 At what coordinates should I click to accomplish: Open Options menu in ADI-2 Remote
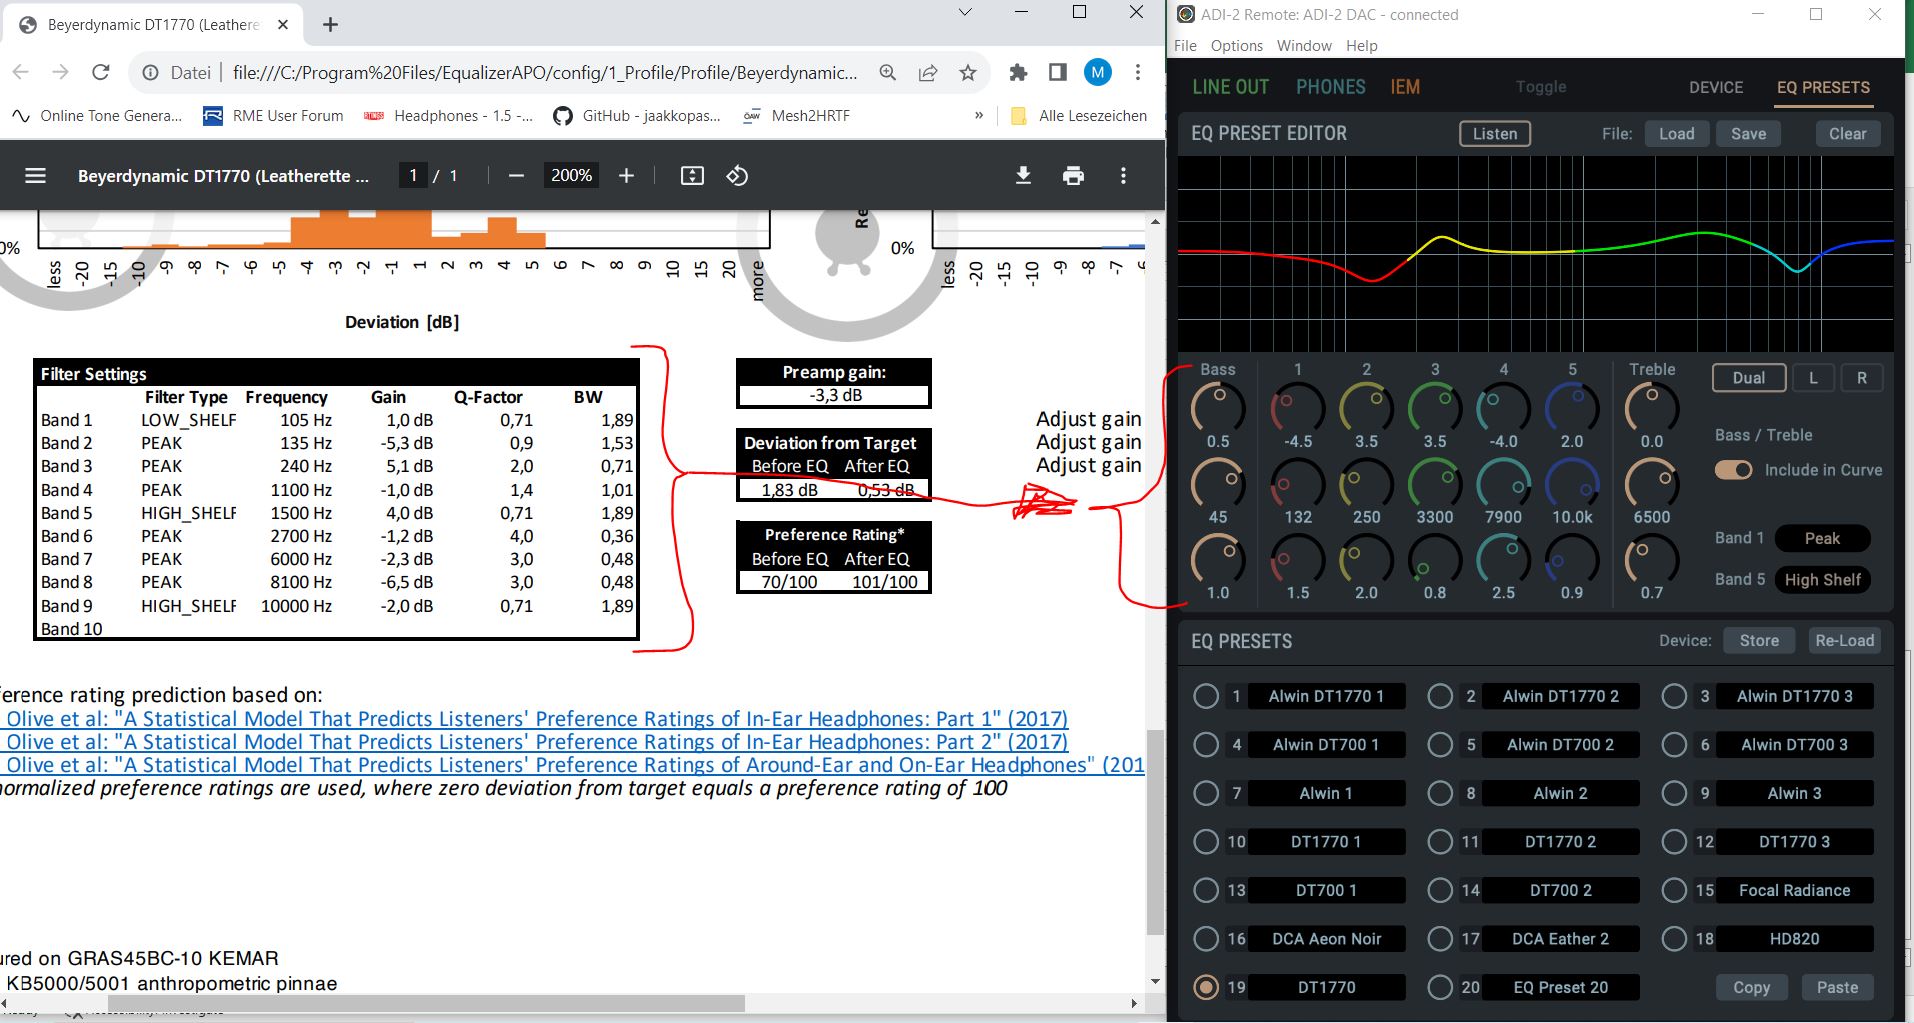[x=1237, y=46]
